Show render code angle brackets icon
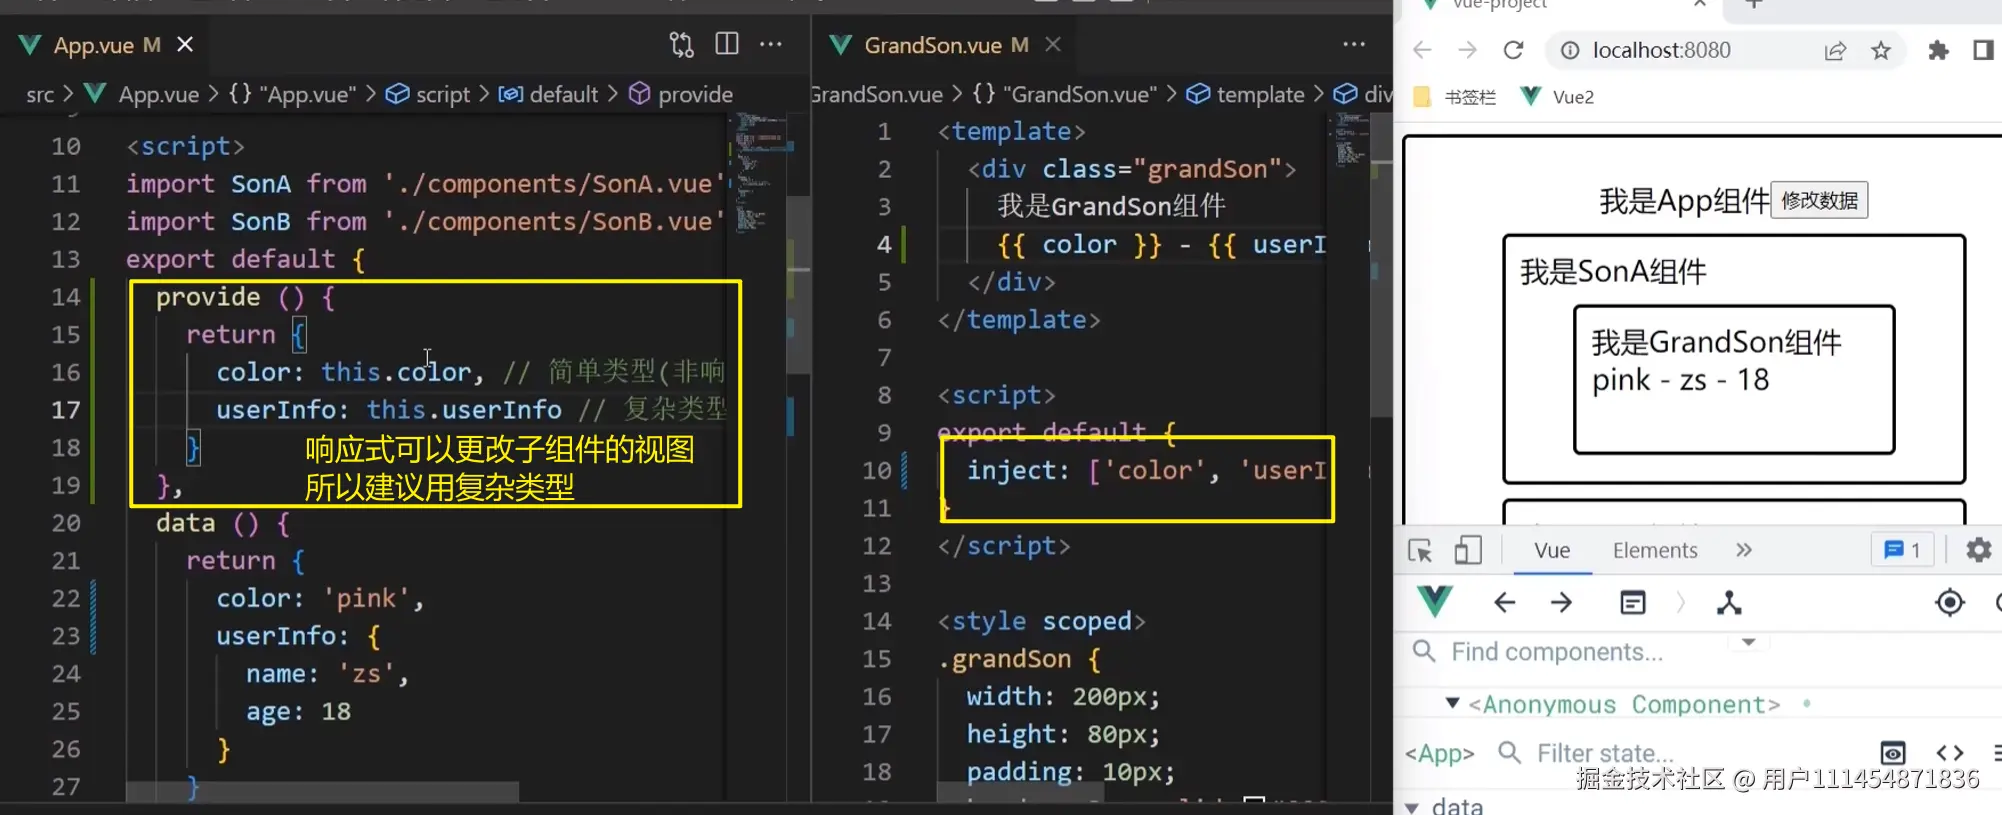2002x815 pixels. pos(1950,753)
